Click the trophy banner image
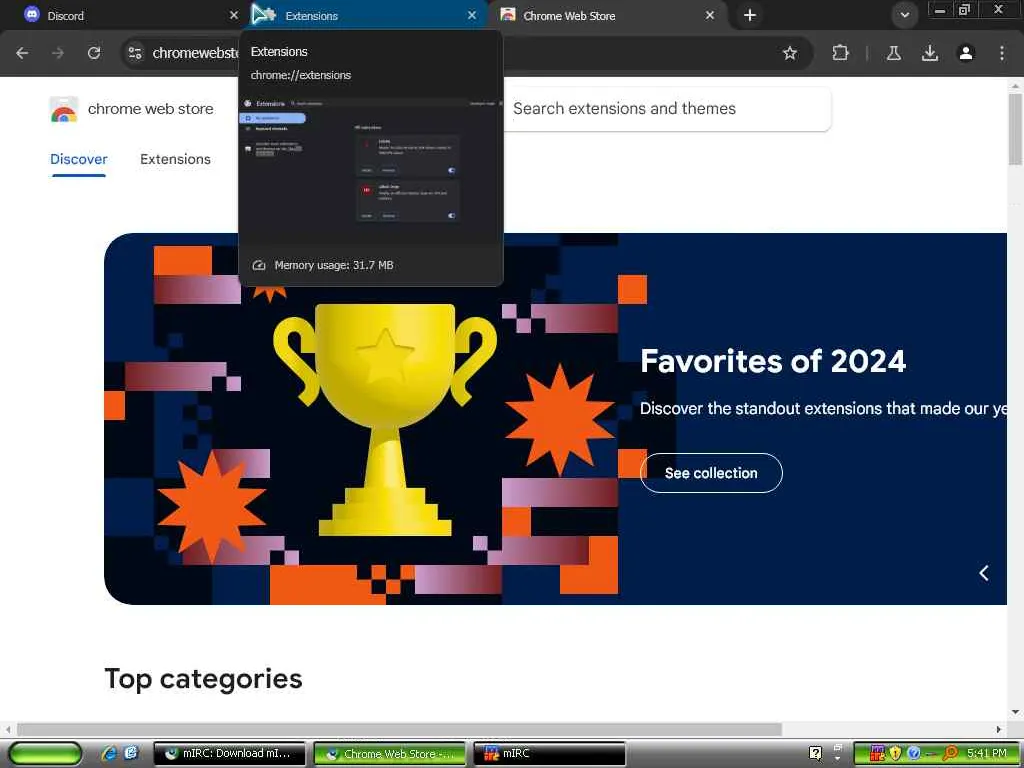 click(385, 419)
